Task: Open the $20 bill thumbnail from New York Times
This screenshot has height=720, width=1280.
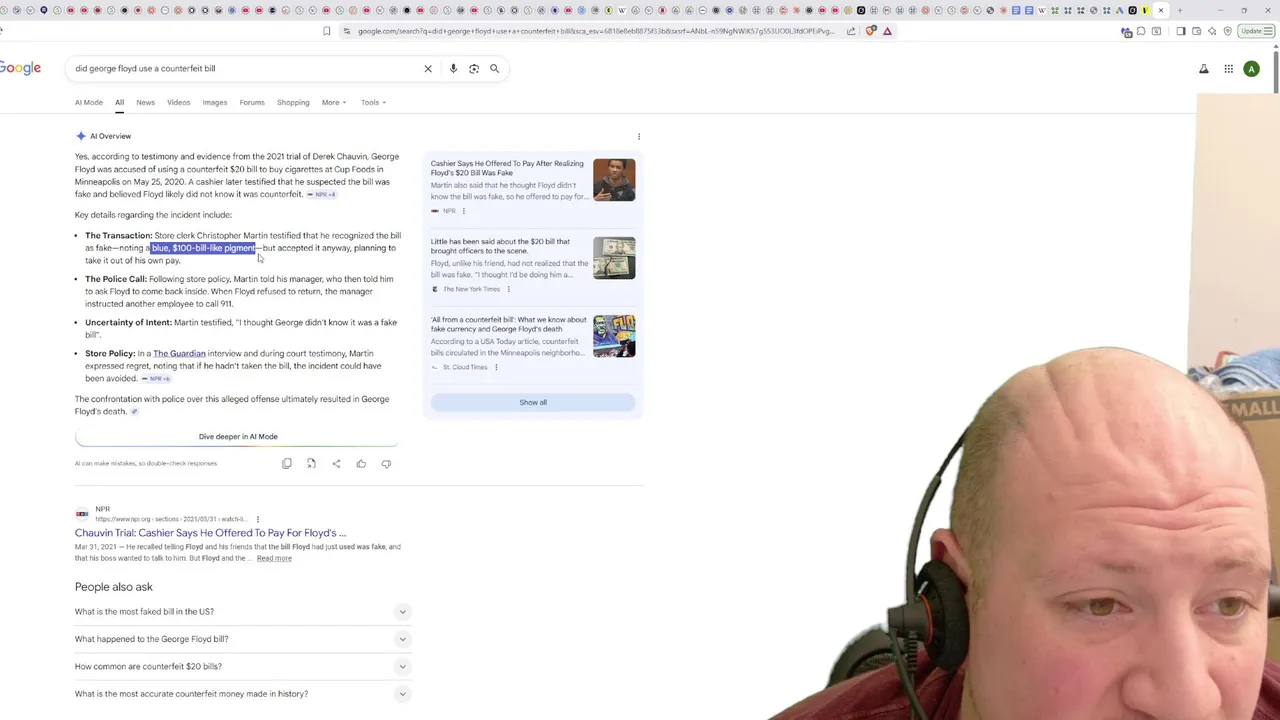Action: 614,258
